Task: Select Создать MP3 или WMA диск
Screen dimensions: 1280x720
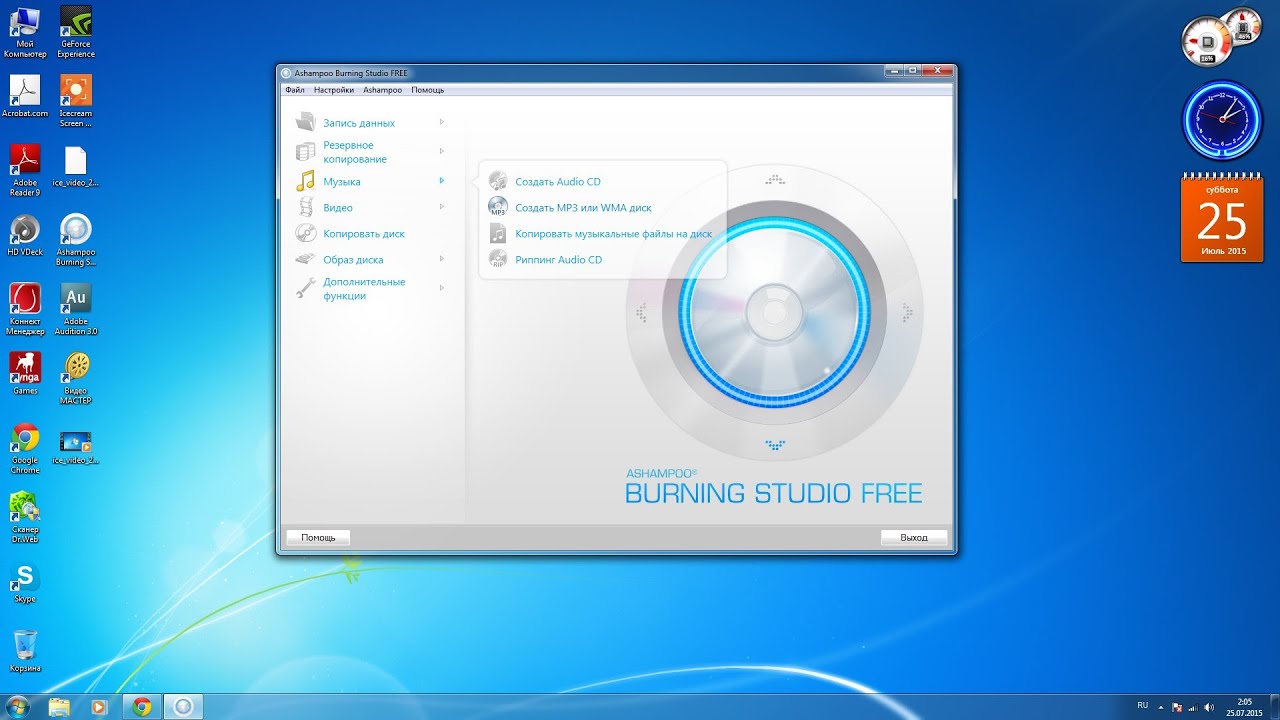Action: pos(583,208)
